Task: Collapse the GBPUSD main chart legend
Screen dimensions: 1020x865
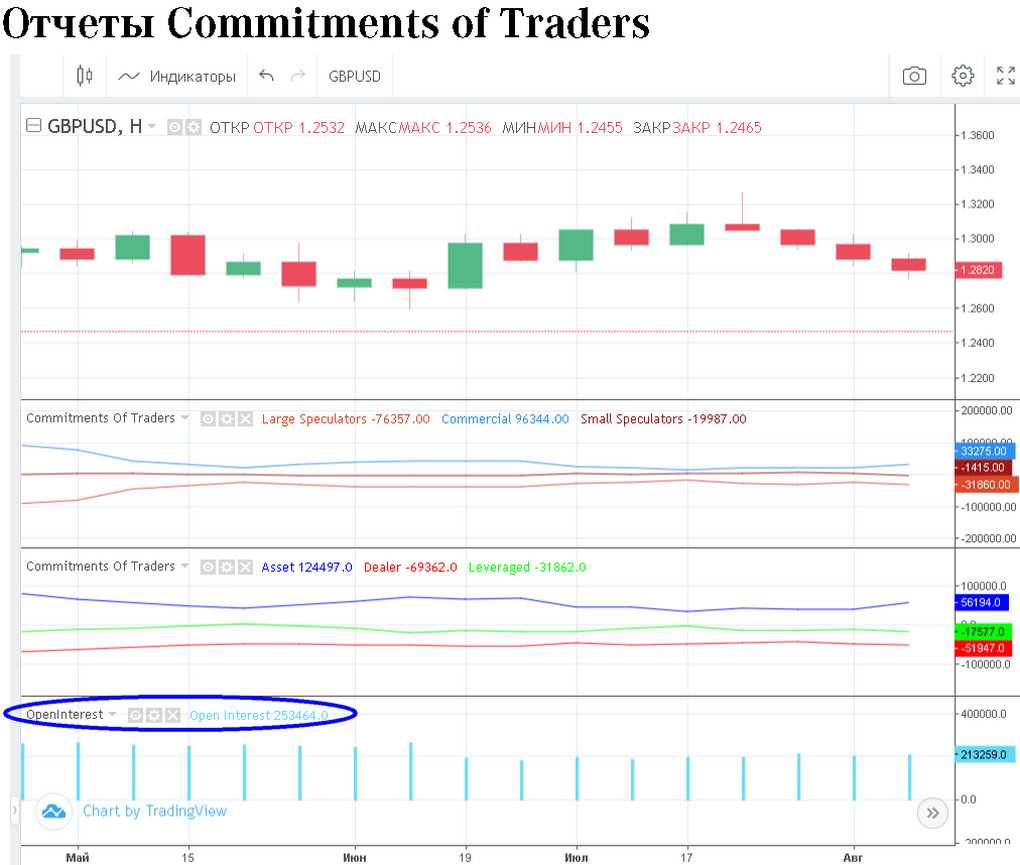Action: click(x=33, y=127)
